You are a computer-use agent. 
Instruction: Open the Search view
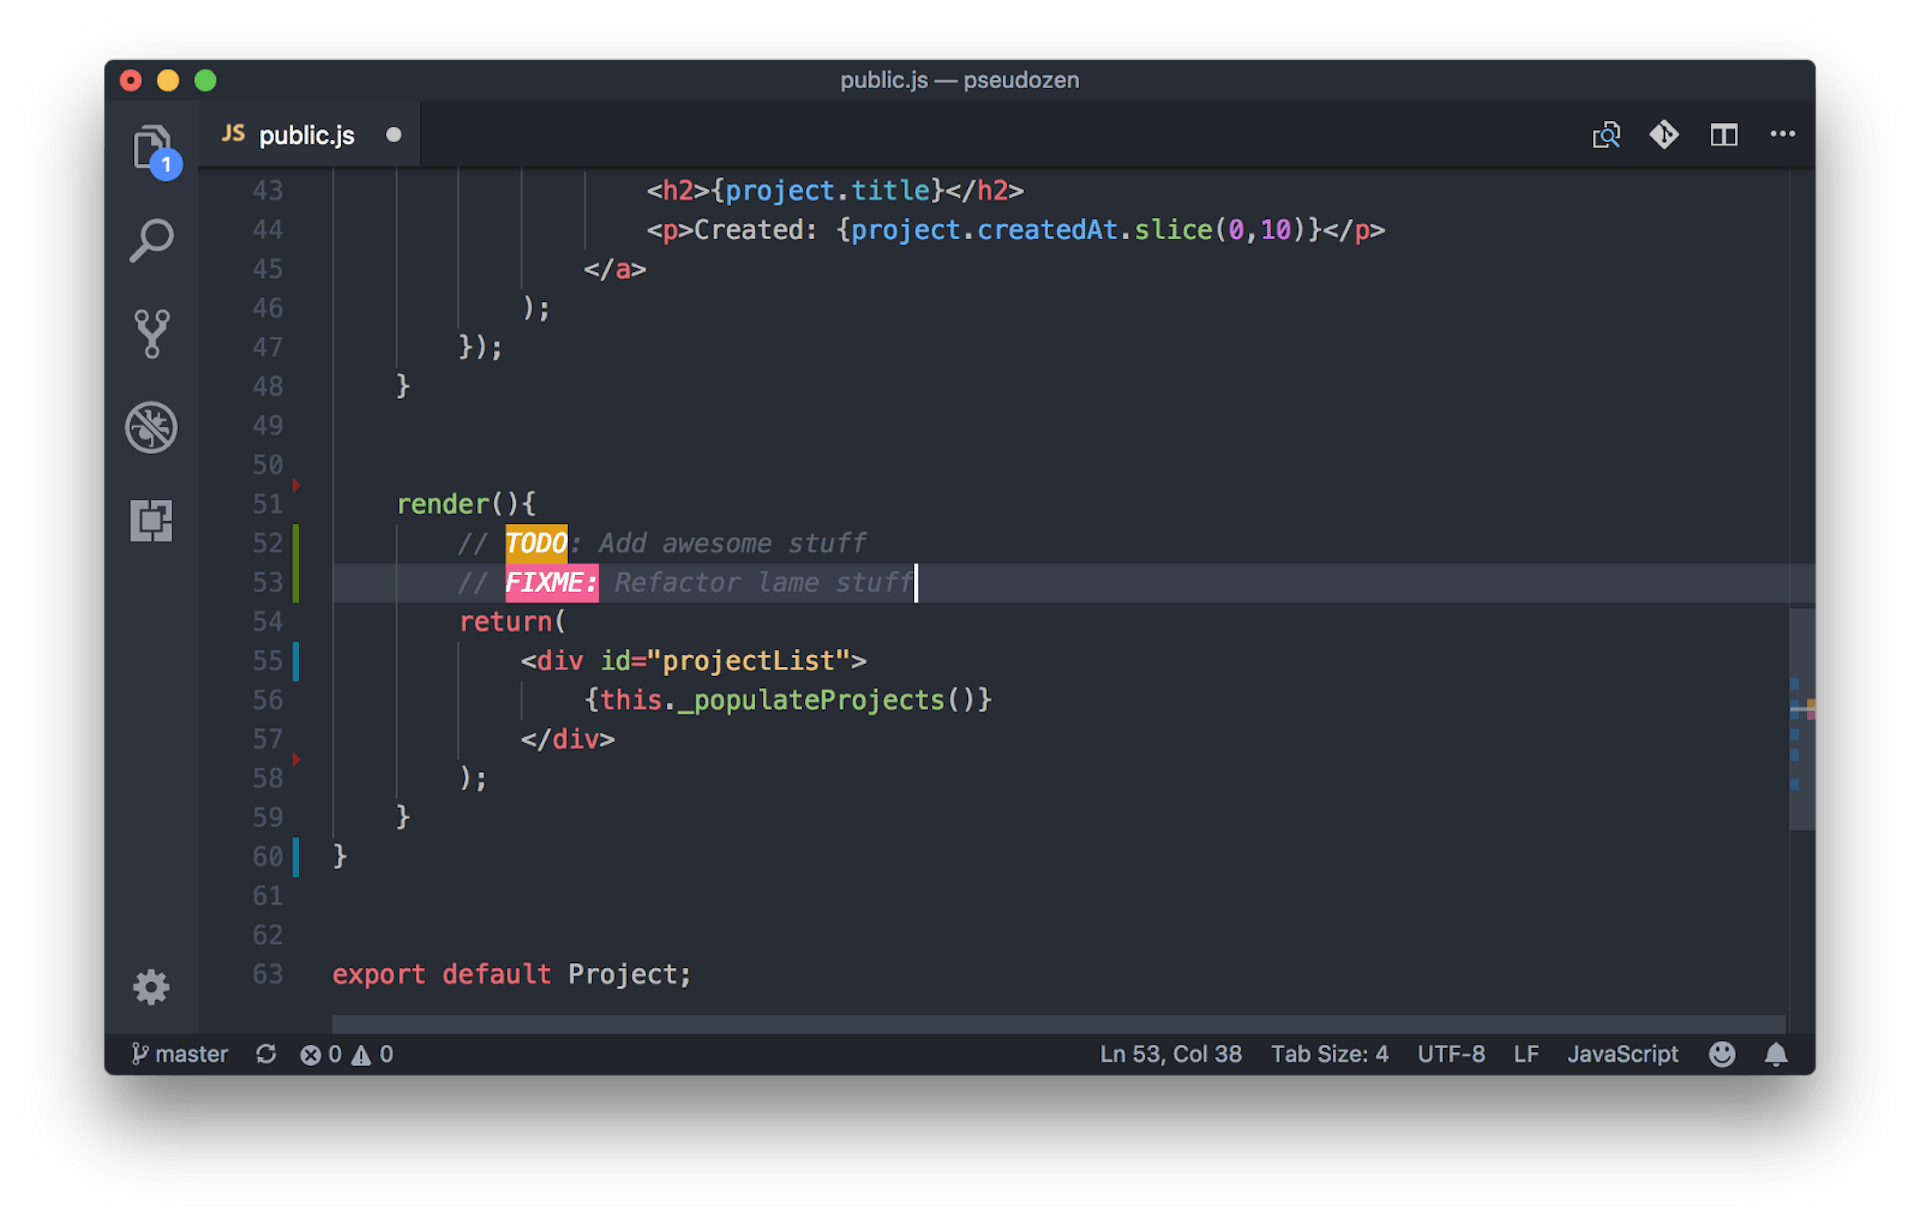[x=151, y=239]
